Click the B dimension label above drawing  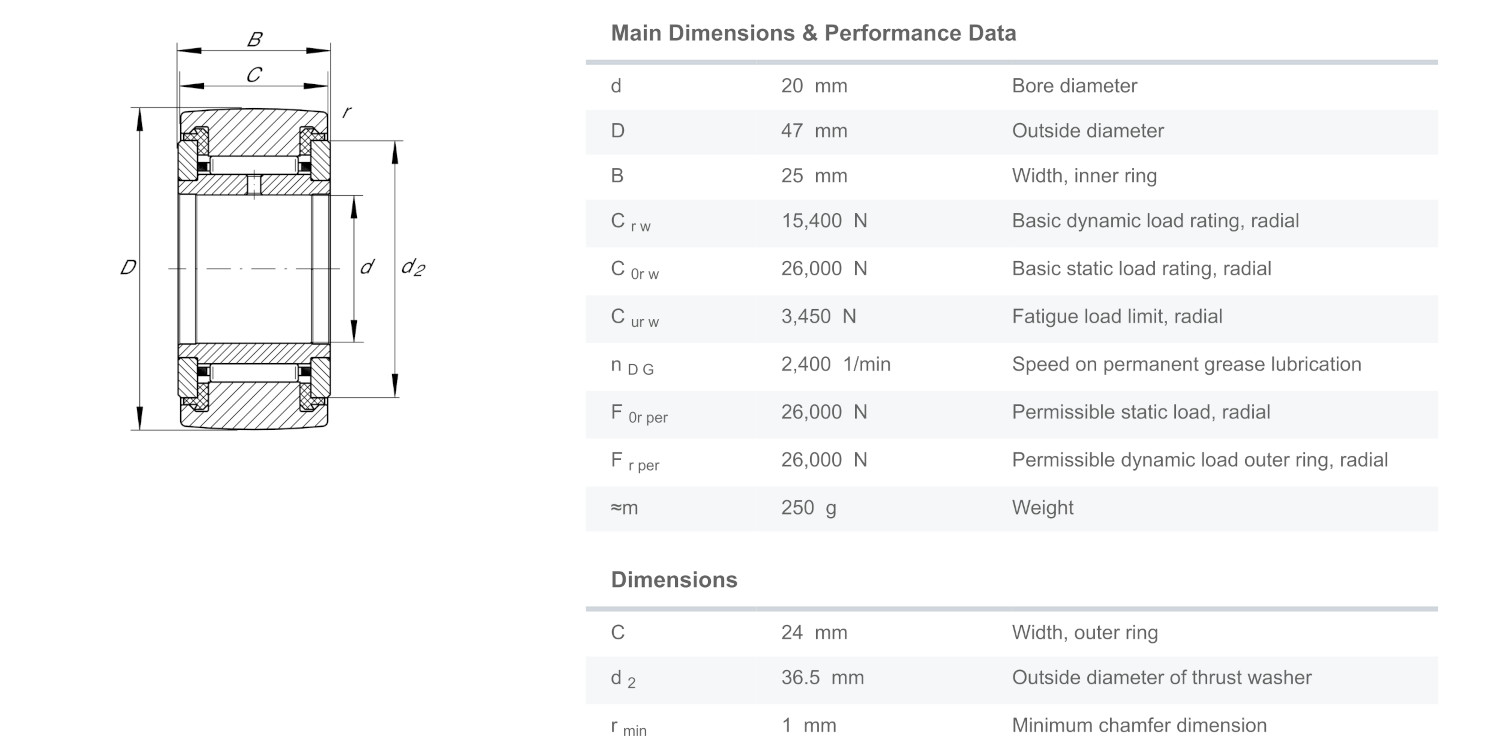(255, 40)
